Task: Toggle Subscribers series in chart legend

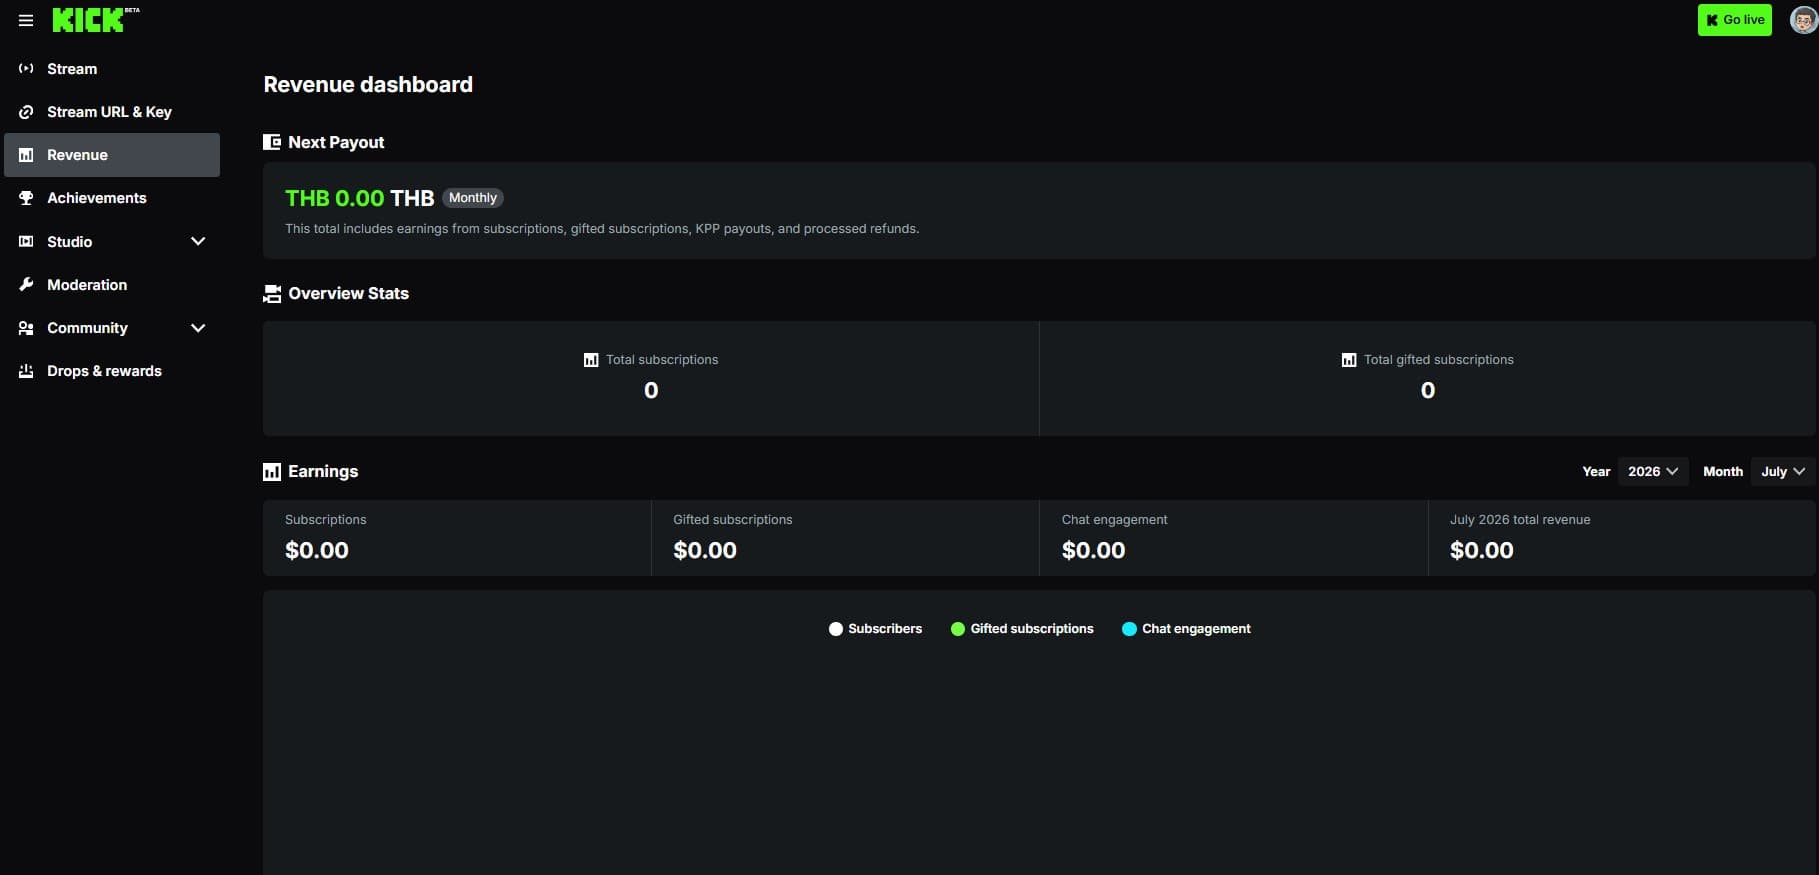Action: pyautogui.click(x=875, y=629)
